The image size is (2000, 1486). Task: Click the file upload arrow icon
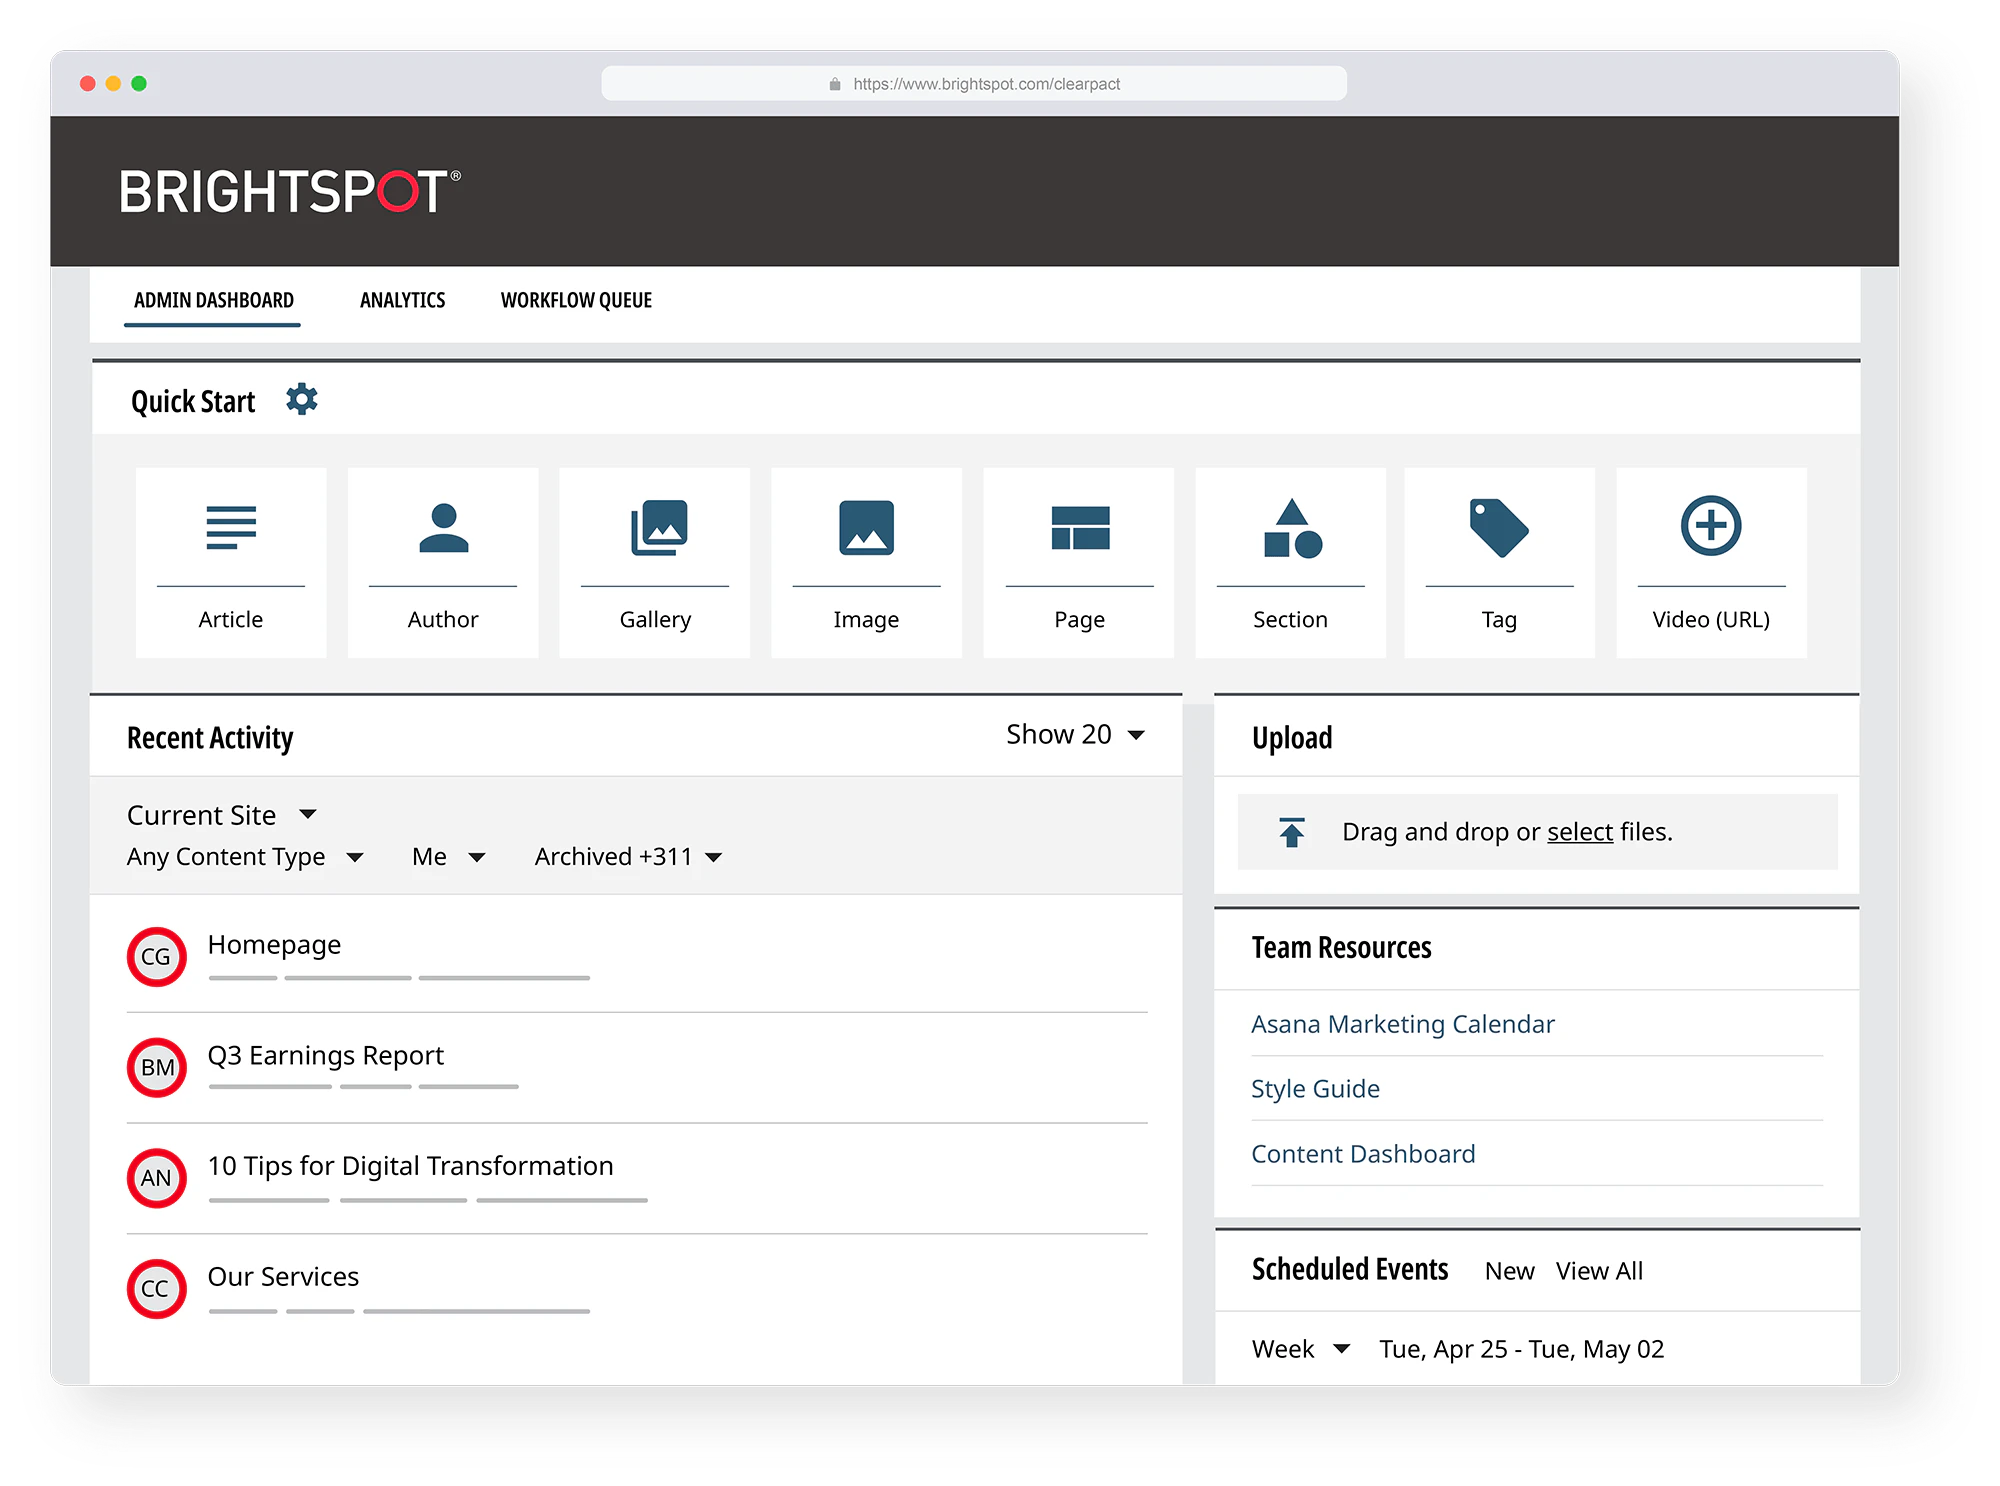point(1293,831)
